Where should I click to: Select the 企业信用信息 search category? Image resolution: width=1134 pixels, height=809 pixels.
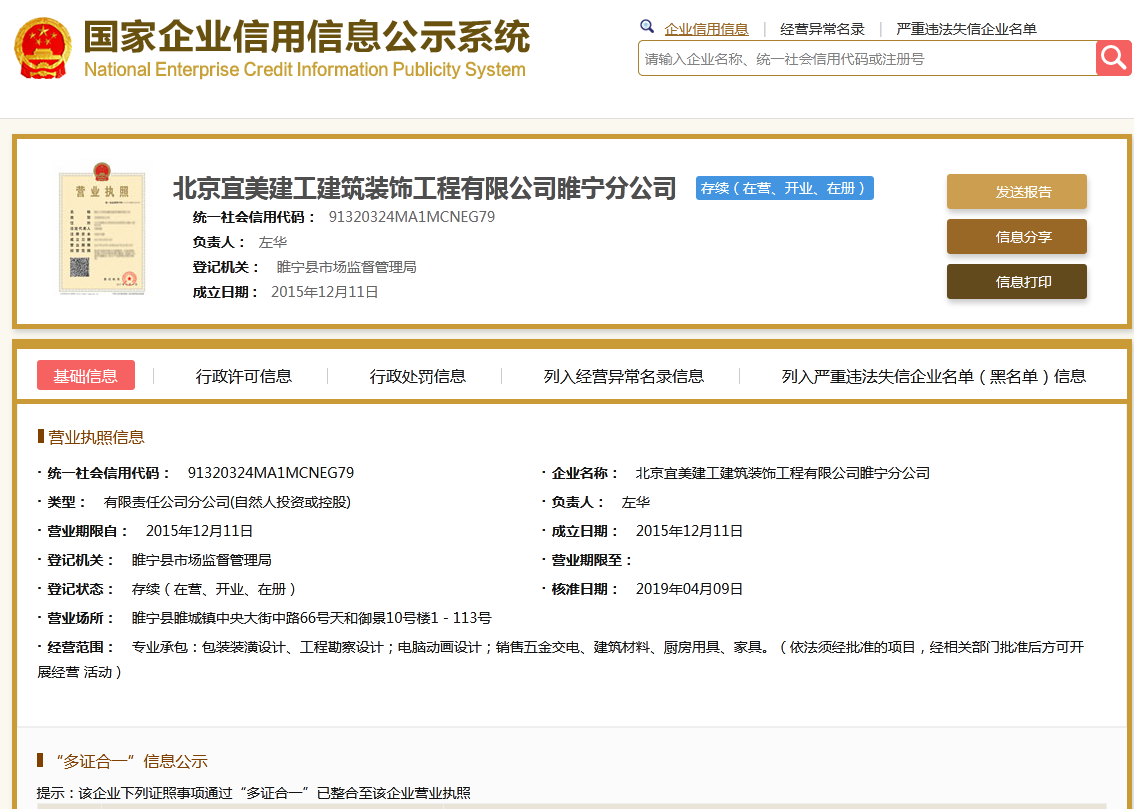click(707, 29)
